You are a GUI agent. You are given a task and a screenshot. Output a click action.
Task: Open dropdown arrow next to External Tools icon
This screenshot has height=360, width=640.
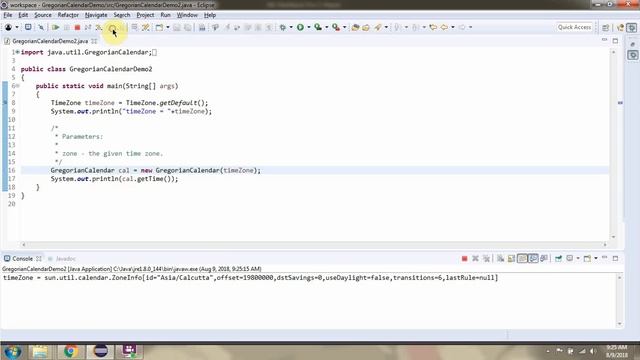click(x=344, y=27)
